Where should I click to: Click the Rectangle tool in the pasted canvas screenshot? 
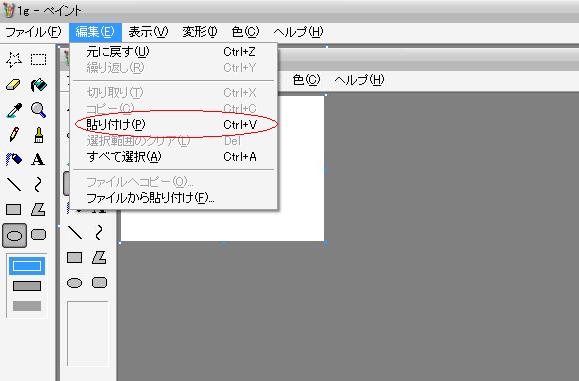click(75, 257)
